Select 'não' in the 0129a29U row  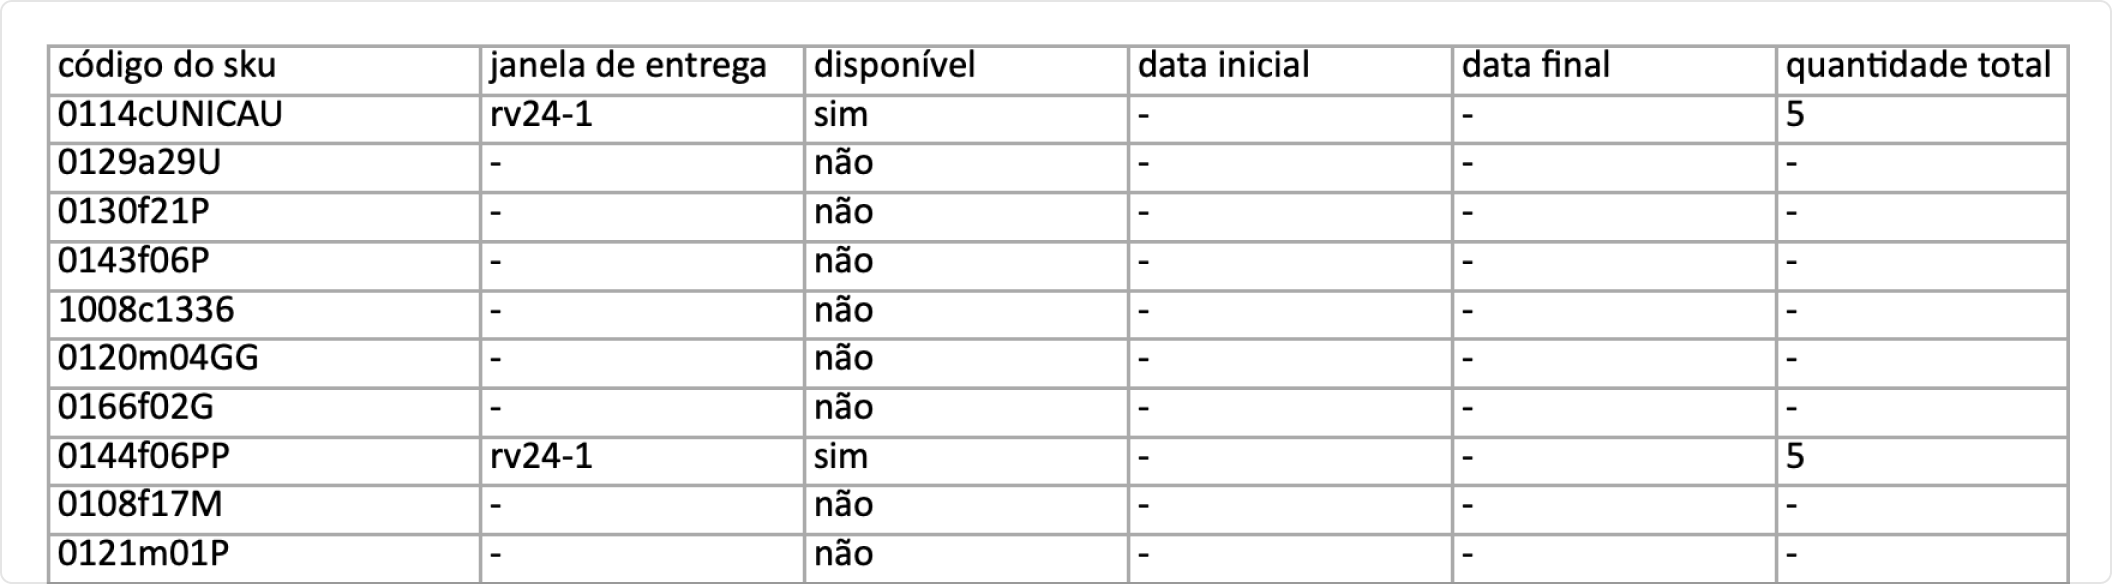tap(844, 163)
